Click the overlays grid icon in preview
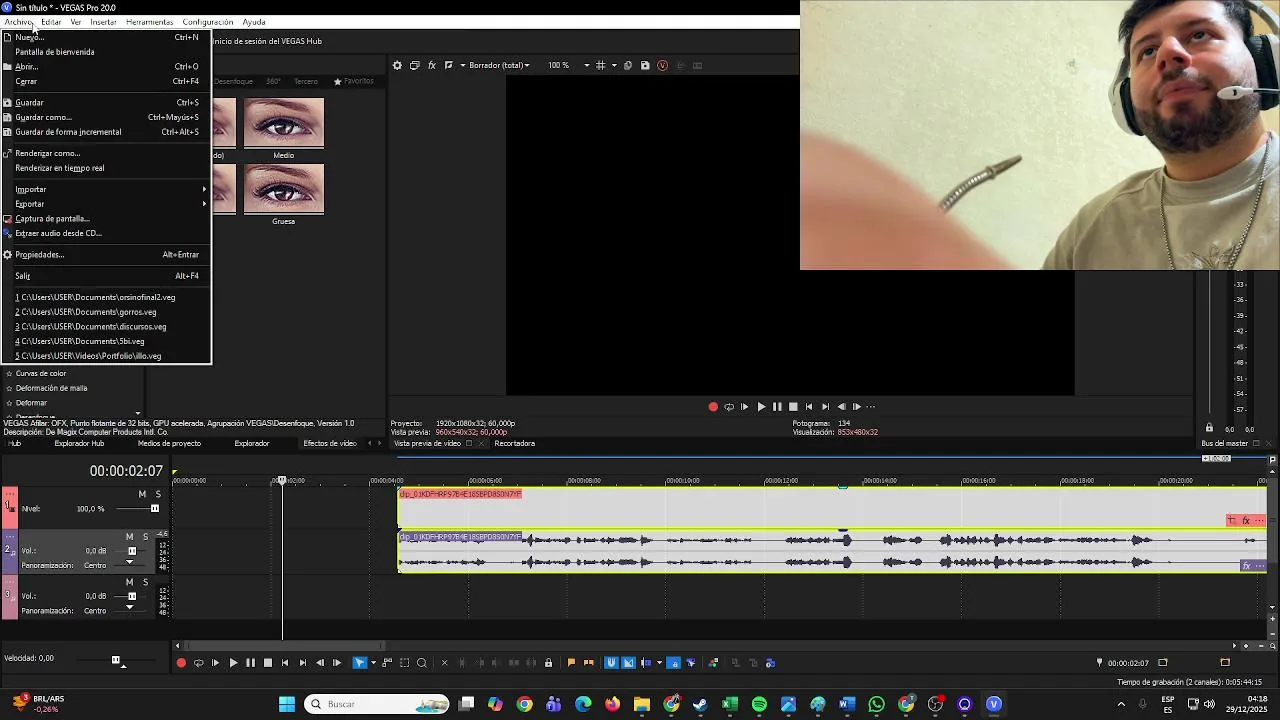 pyautogui.click(x=600, y=65)
